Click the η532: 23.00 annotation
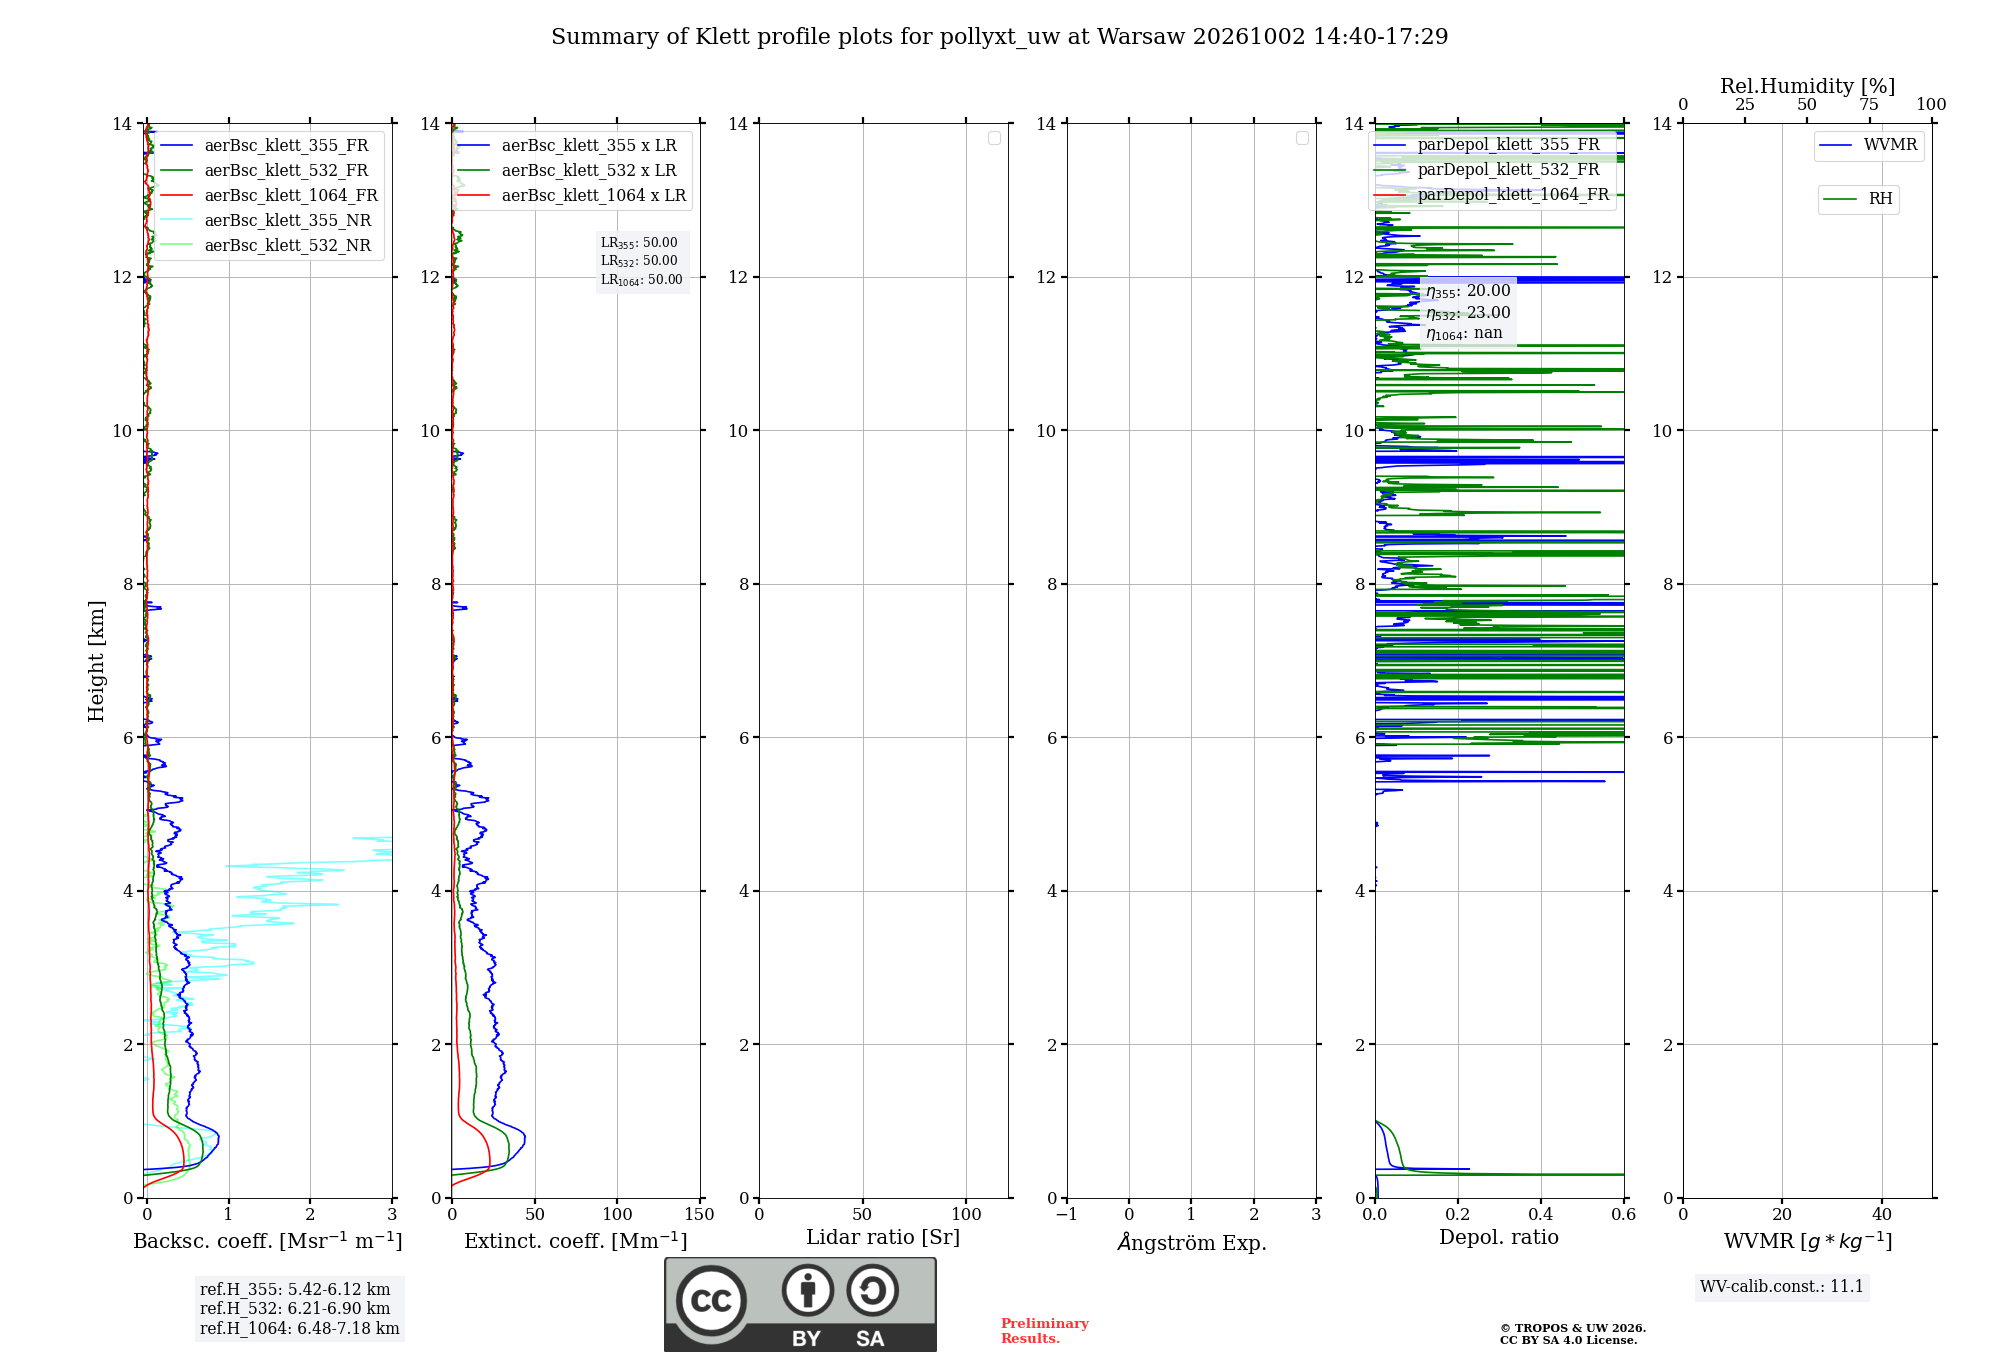 pos(1468,313)
